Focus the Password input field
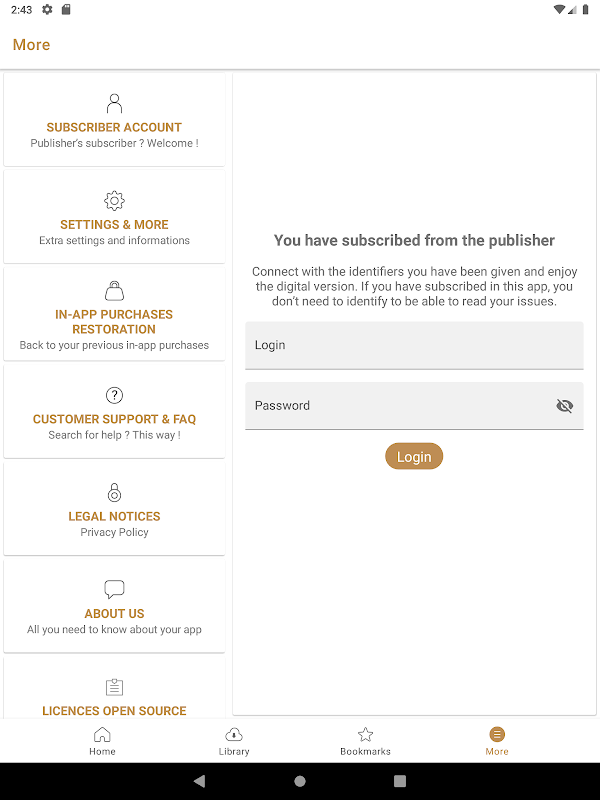 click(x=395, y=406)
